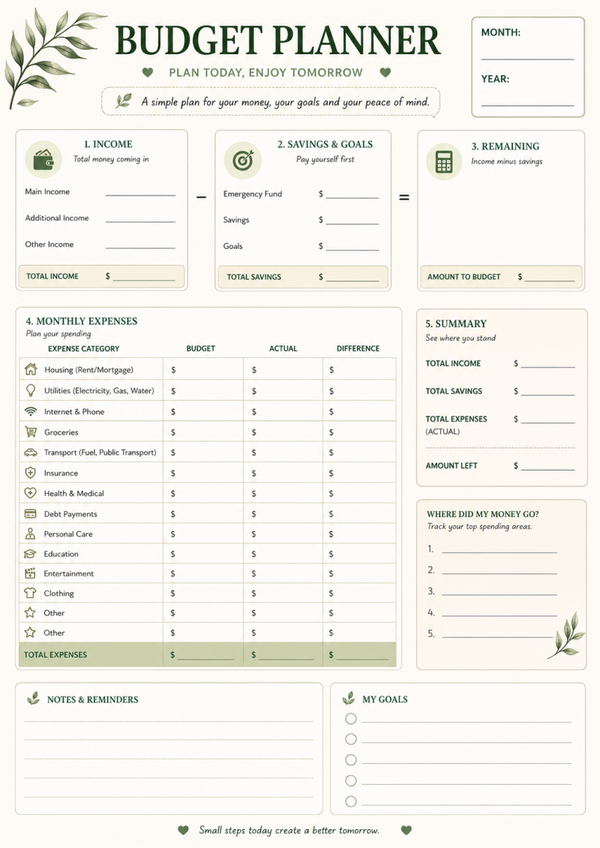Click the 'BUDGET' column header
Screen dimensions: 600x848
tap(201, 348)
